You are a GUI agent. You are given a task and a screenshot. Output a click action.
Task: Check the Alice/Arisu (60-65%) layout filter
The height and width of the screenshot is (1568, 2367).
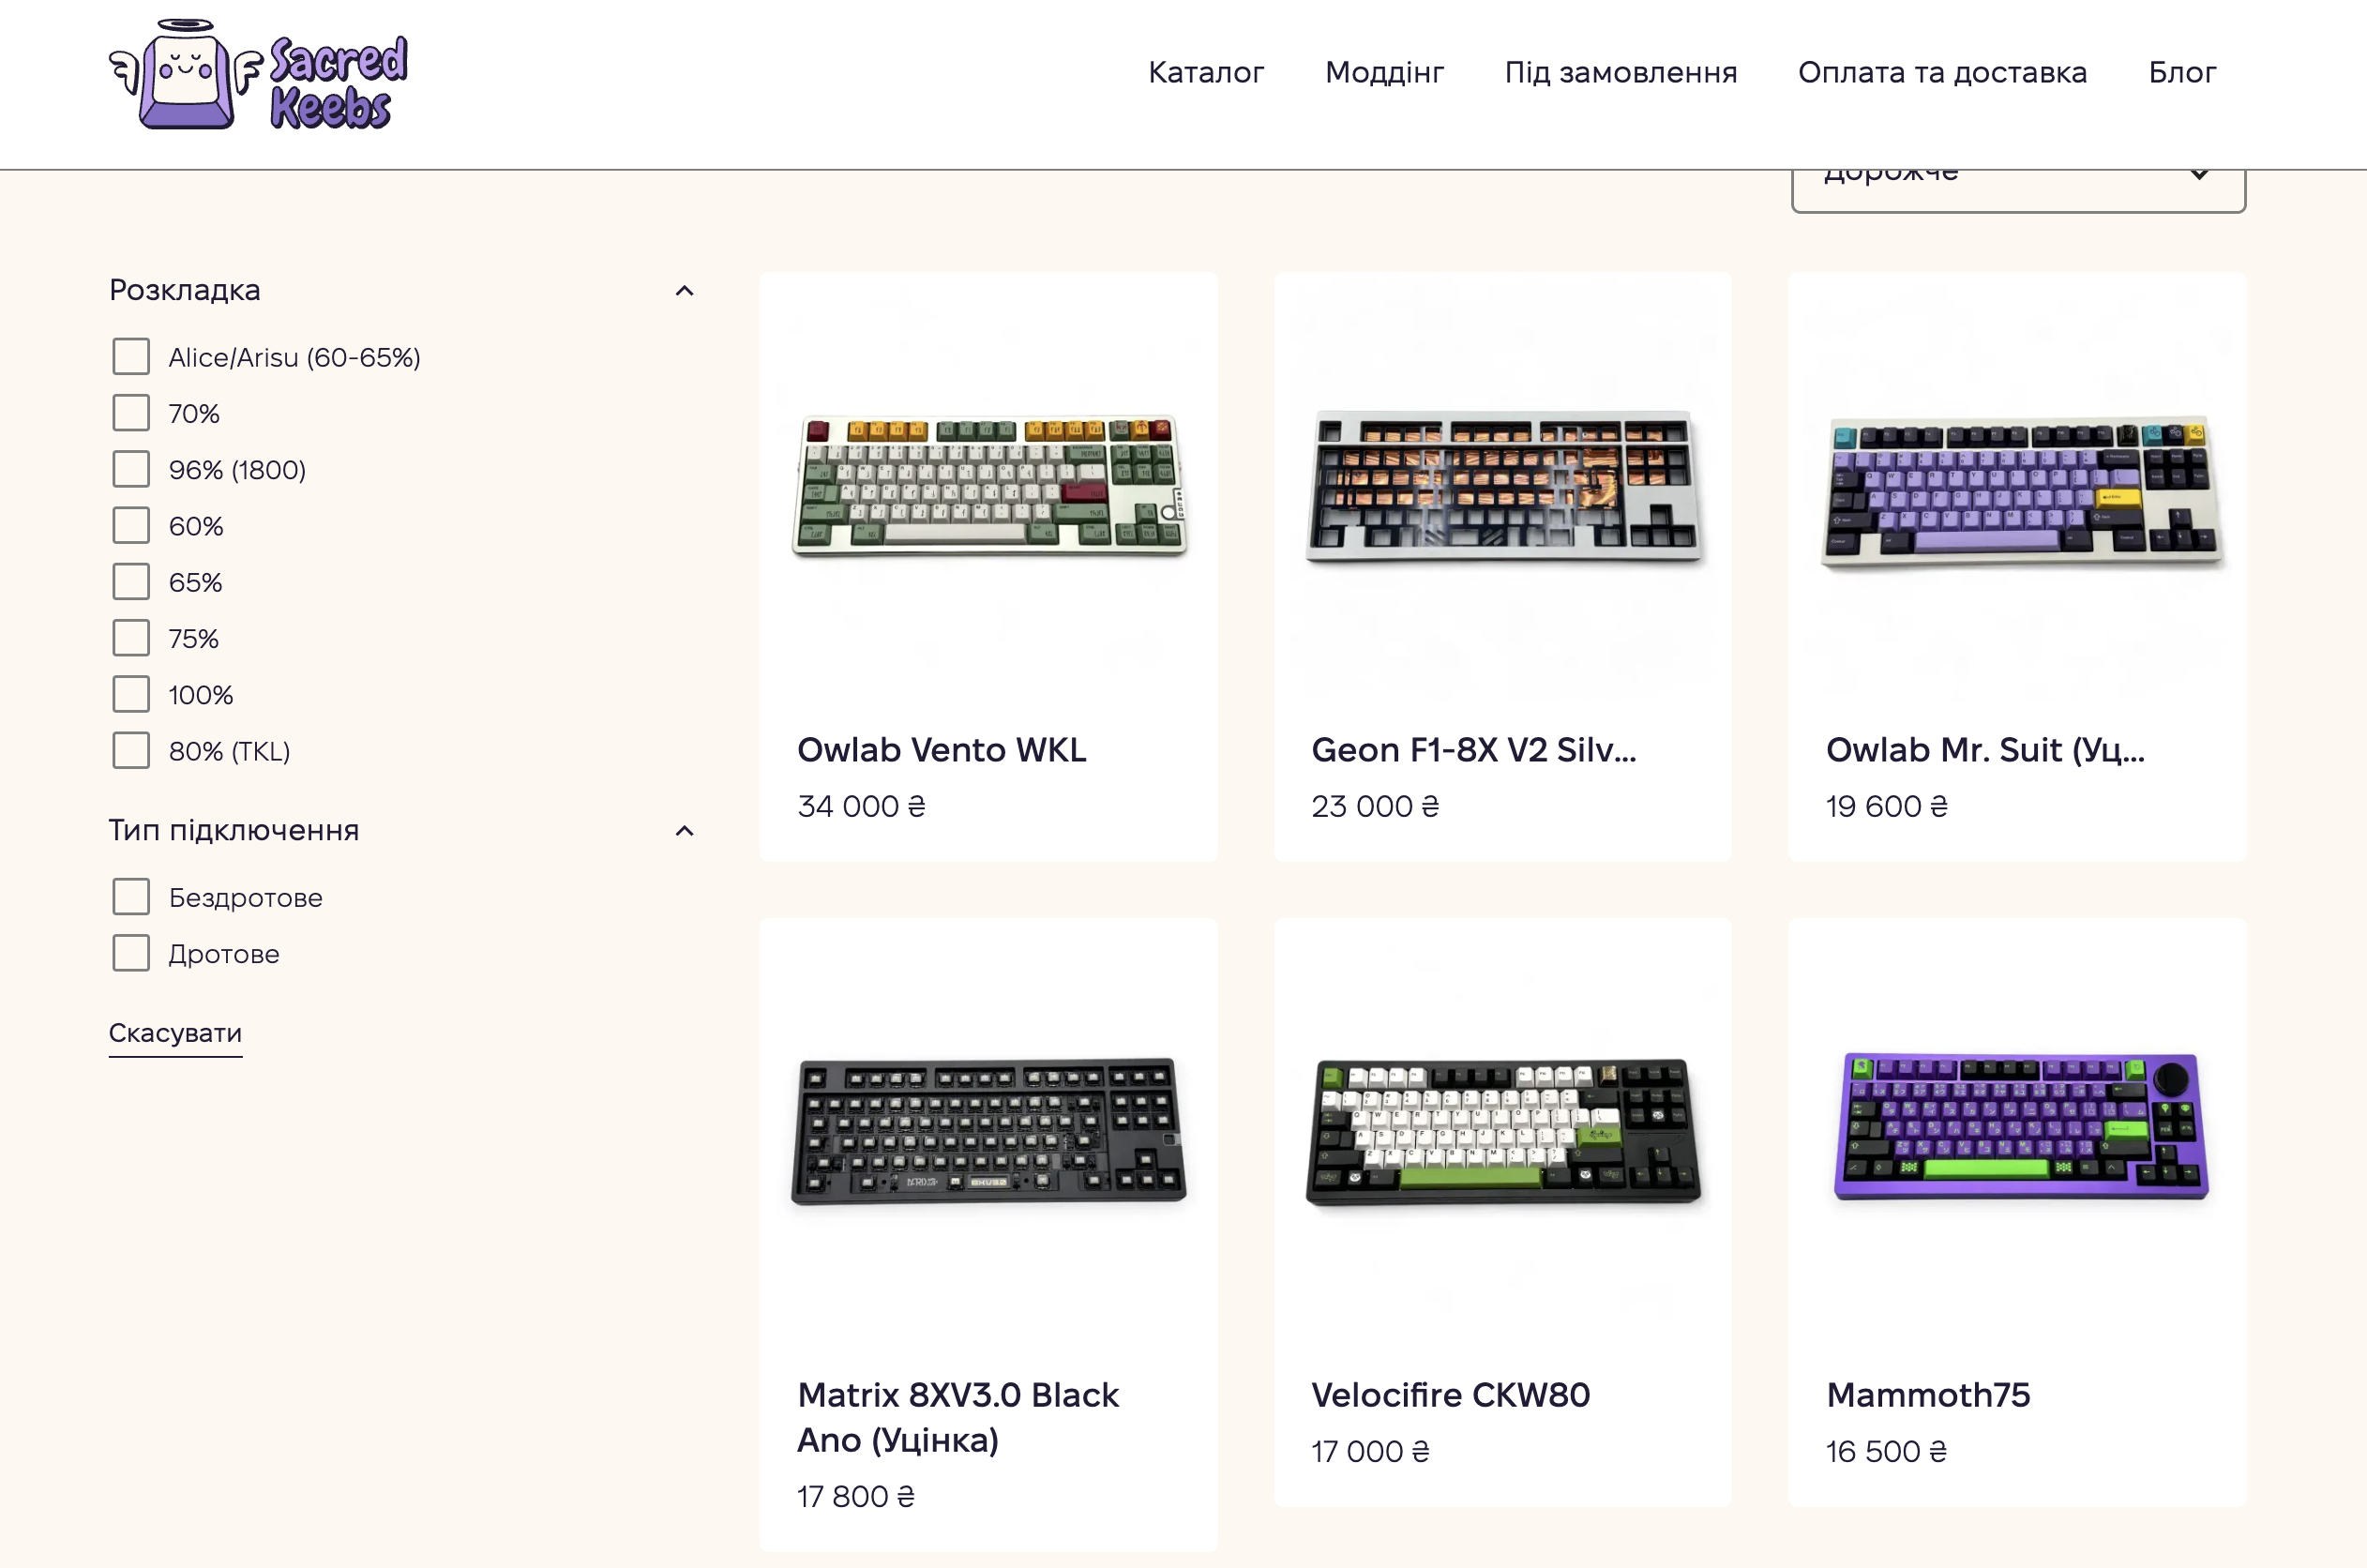pos(131,357)
